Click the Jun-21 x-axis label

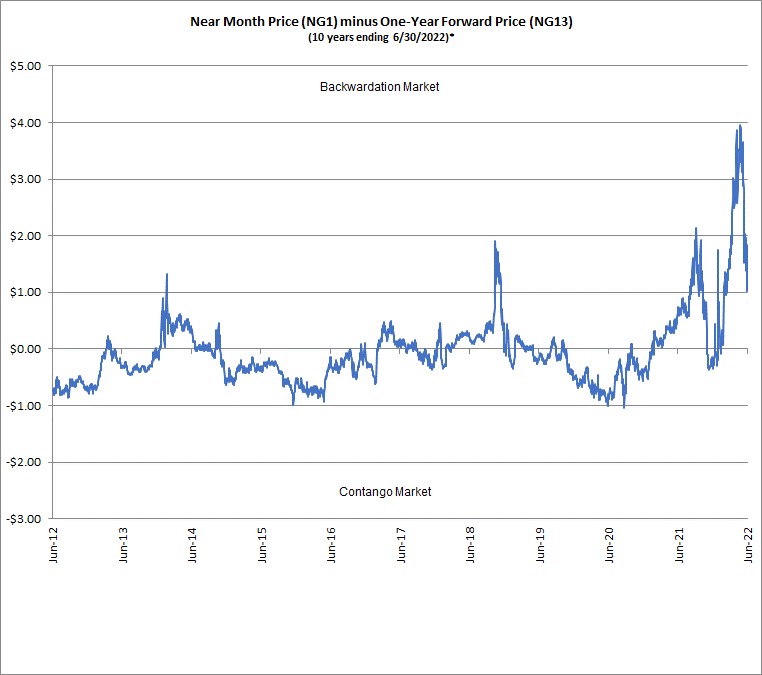(x=678, y=545)
